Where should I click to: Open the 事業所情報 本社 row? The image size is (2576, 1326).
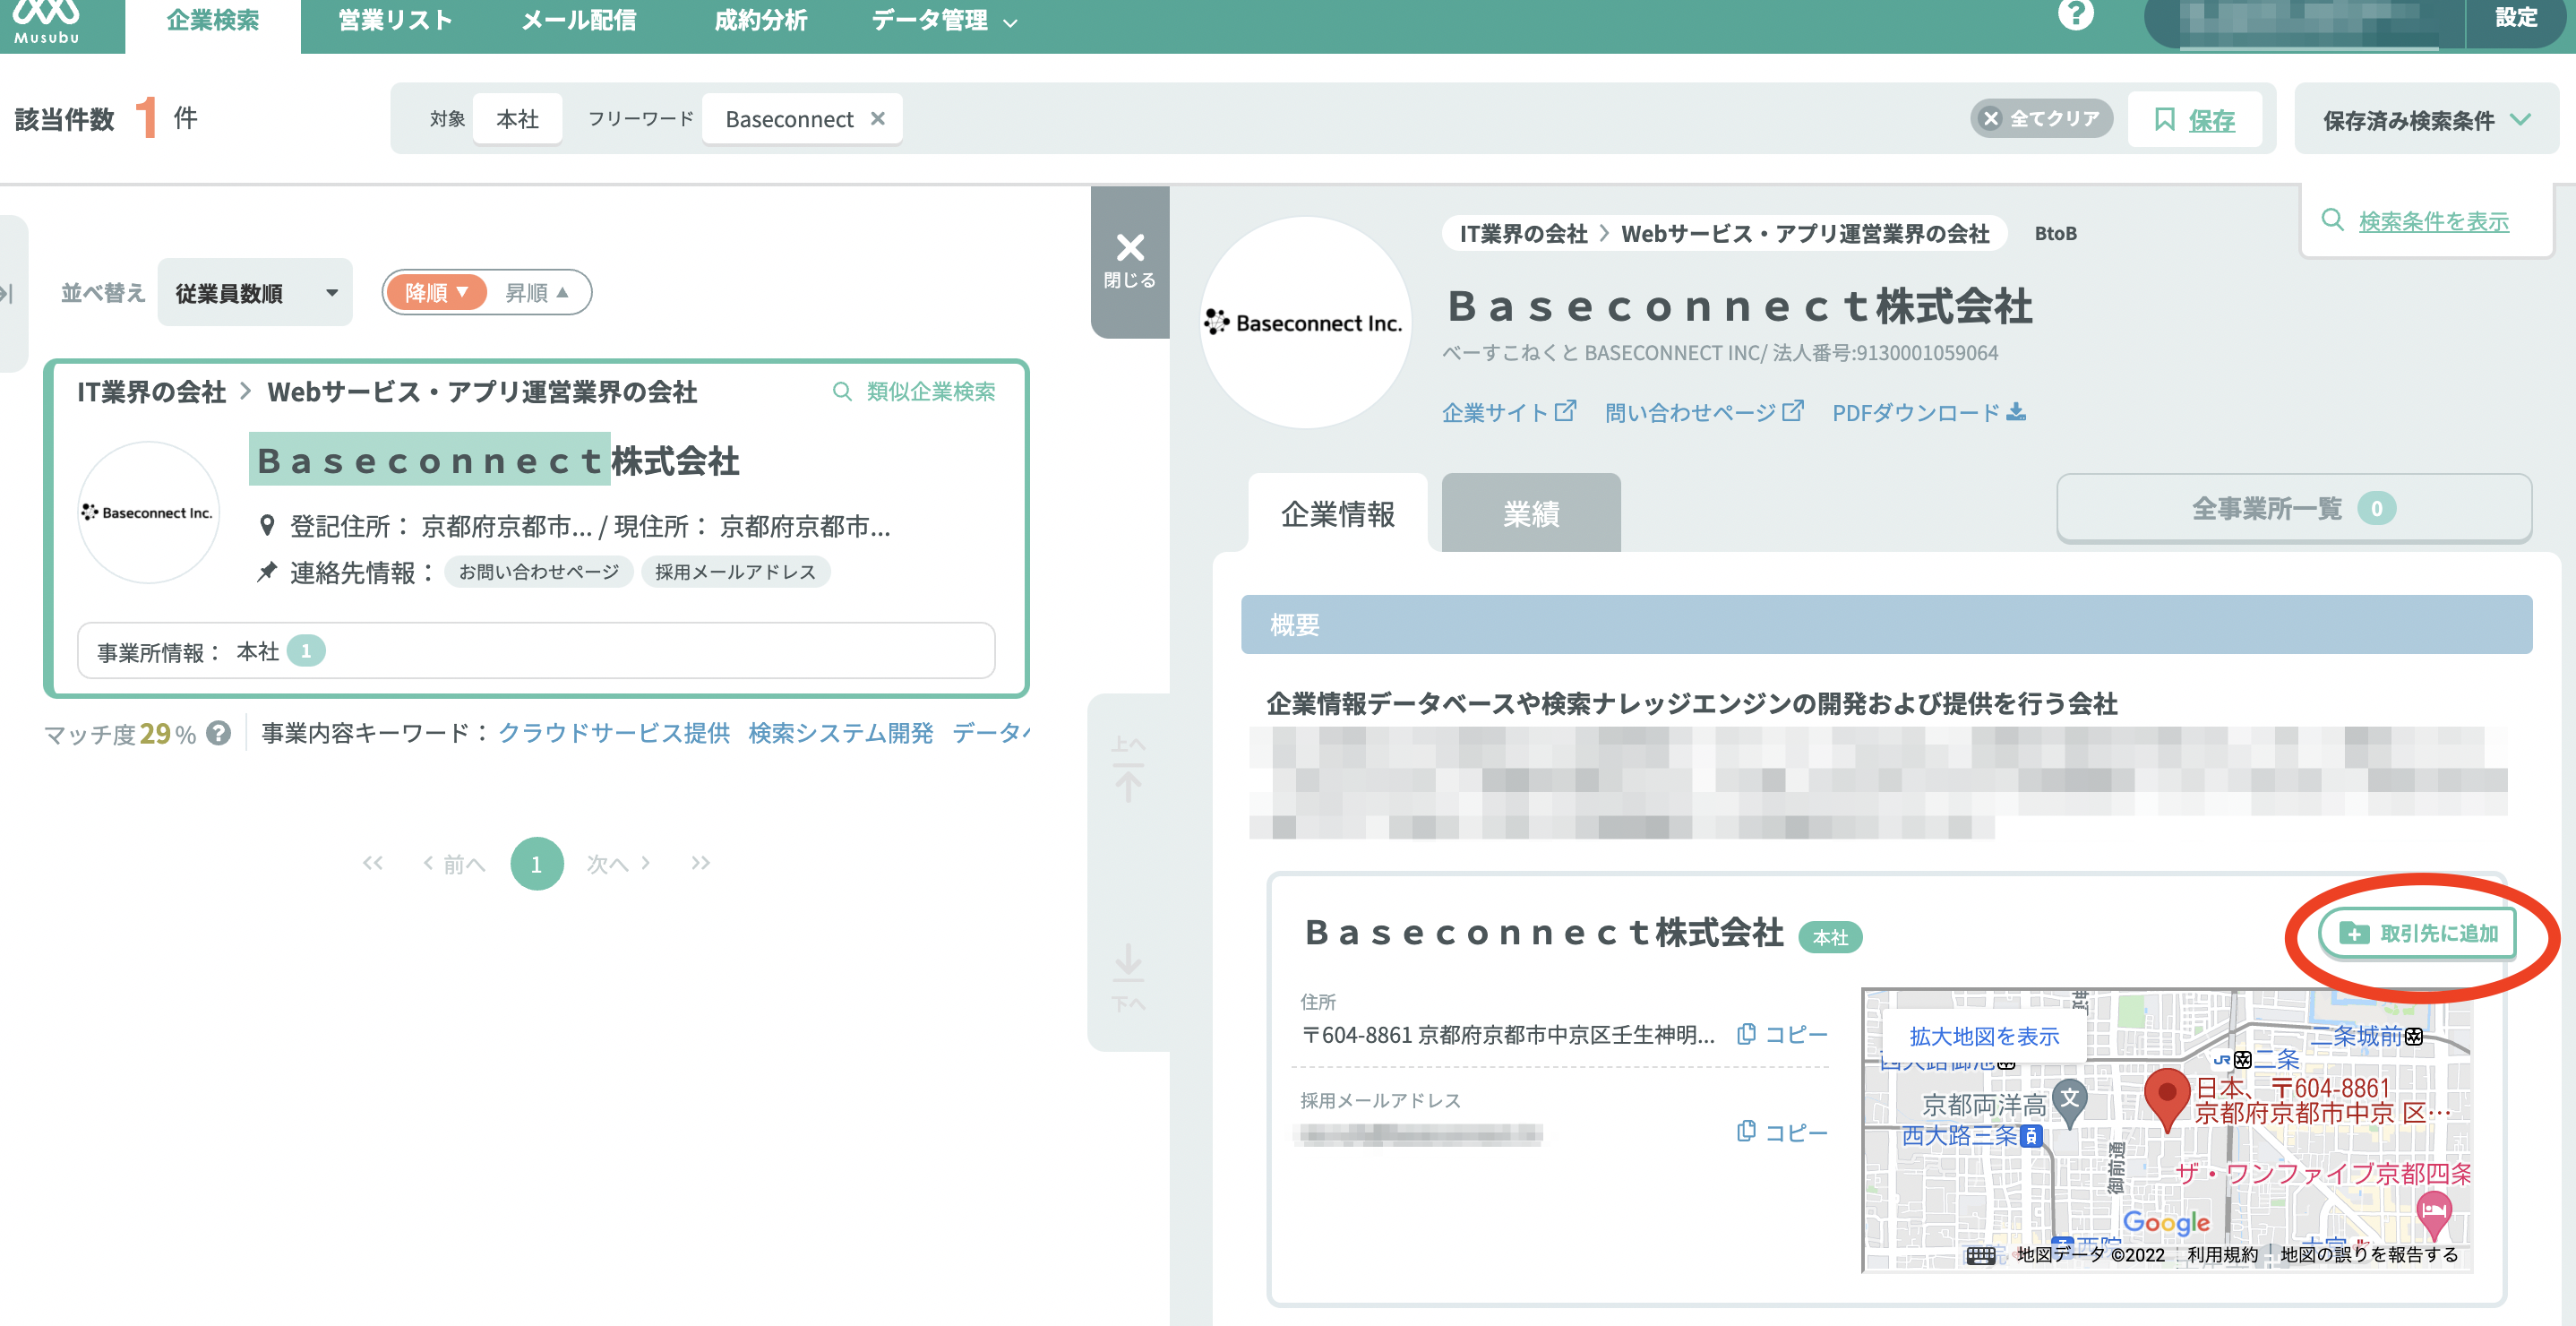(x=536, y=651)
